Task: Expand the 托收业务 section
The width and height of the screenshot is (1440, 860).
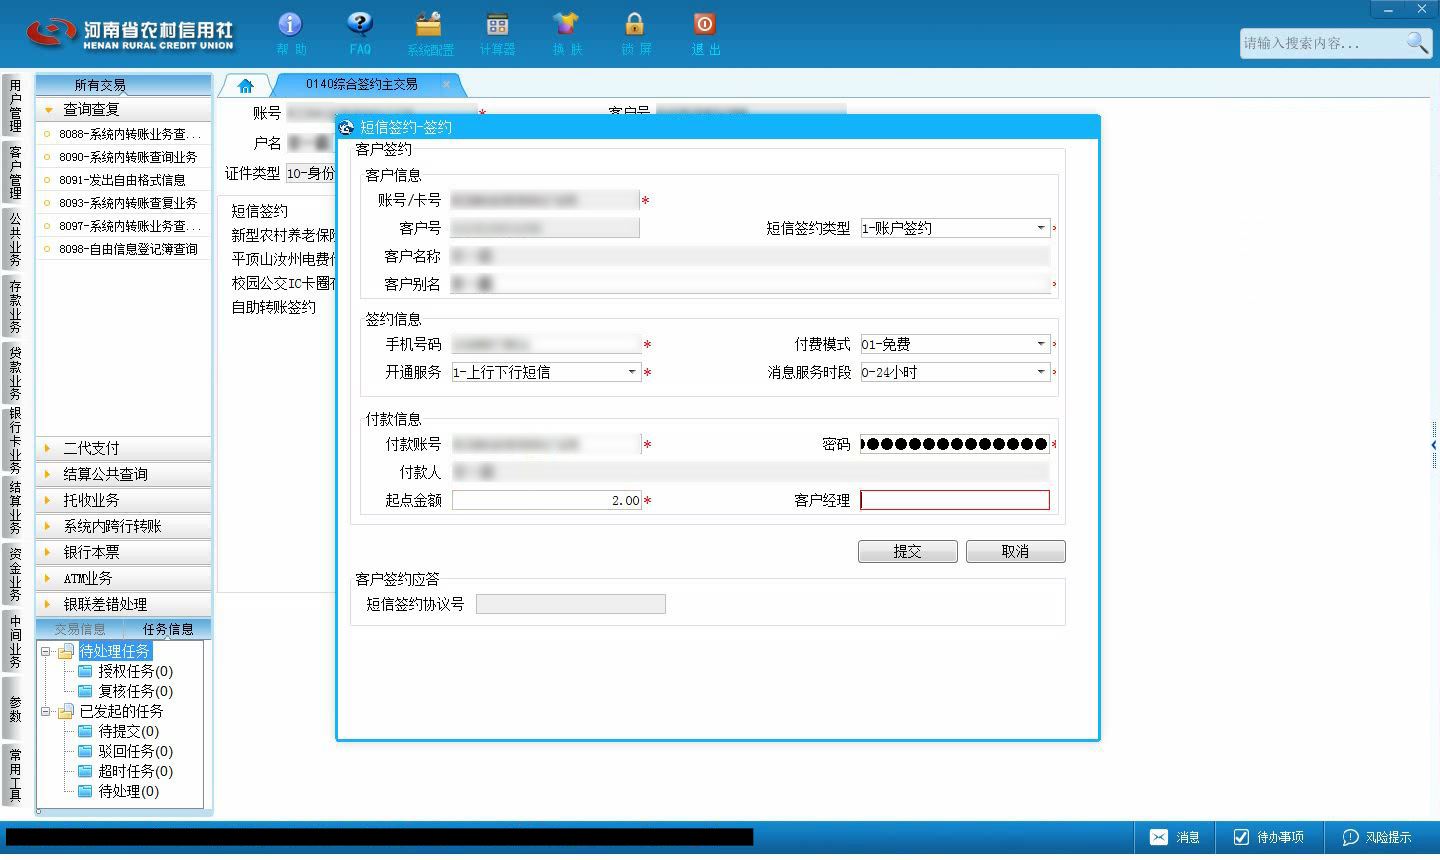Action: [x=124, y=500]
